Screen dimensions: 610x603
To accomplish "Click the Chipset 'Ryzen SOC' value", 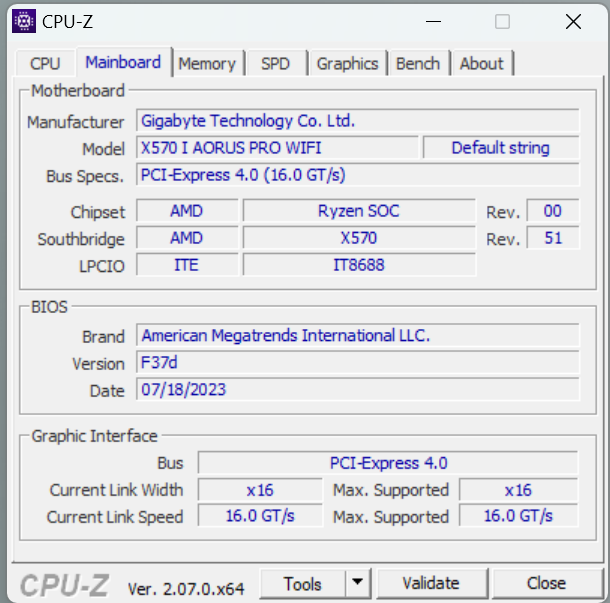I will tap(359, 211).
